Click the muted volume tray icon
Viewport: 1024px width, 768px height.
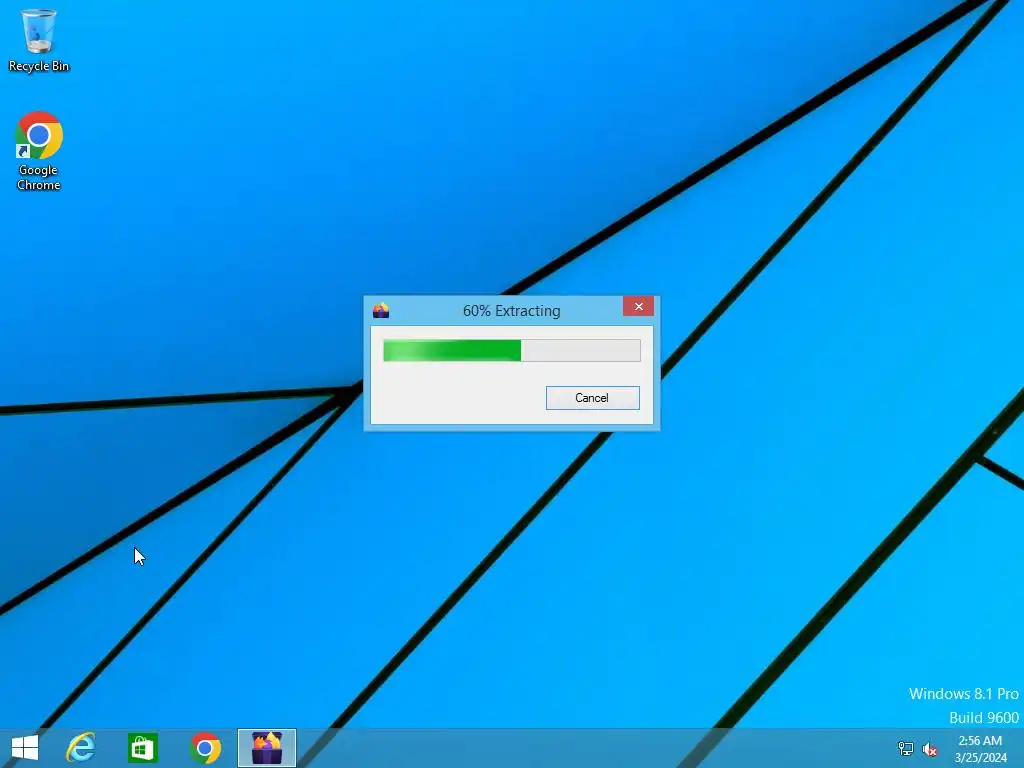[929, 749]
